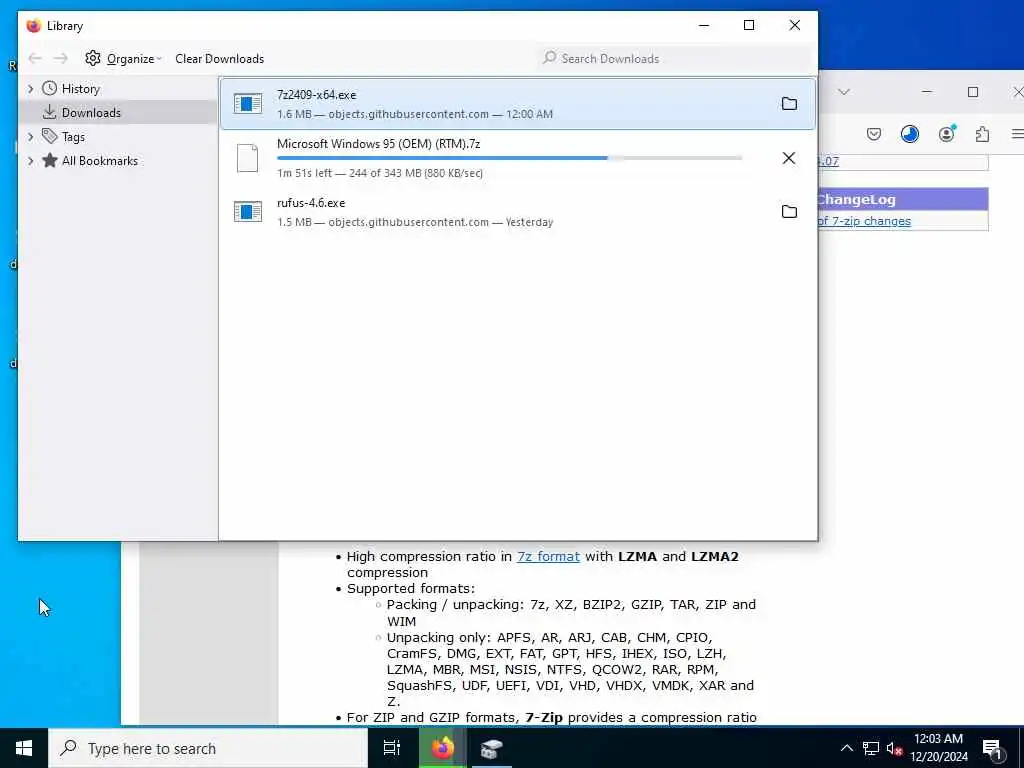Click the taskbar clock showing 12:03 AM
This screenshot has width=1024, height=768.
(938, 748)
